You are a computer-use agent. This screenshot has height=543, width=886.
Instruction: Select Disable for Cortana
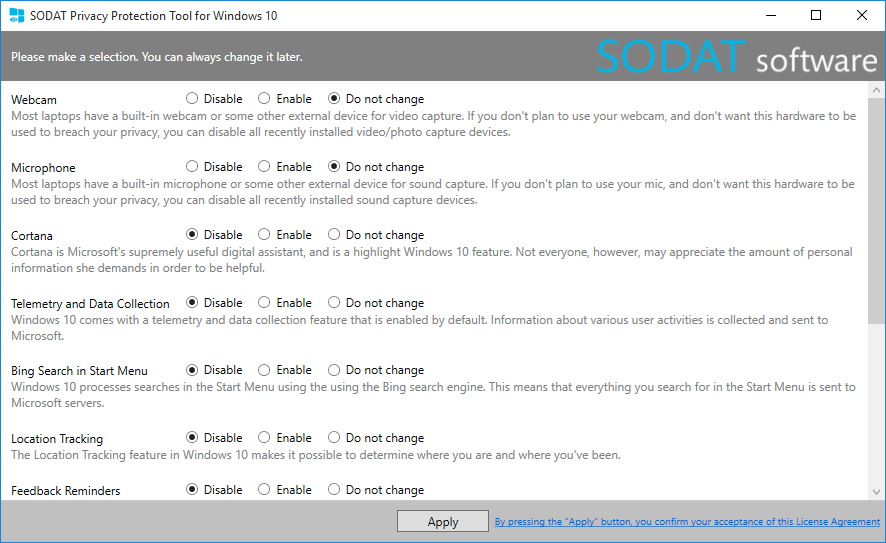pyautogui.click(x=214, y=234)
